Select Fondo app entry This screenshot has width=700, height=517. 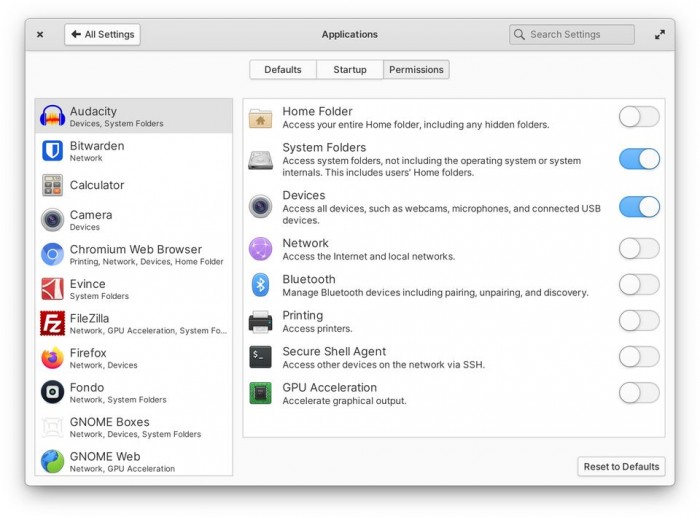(133, 392)
